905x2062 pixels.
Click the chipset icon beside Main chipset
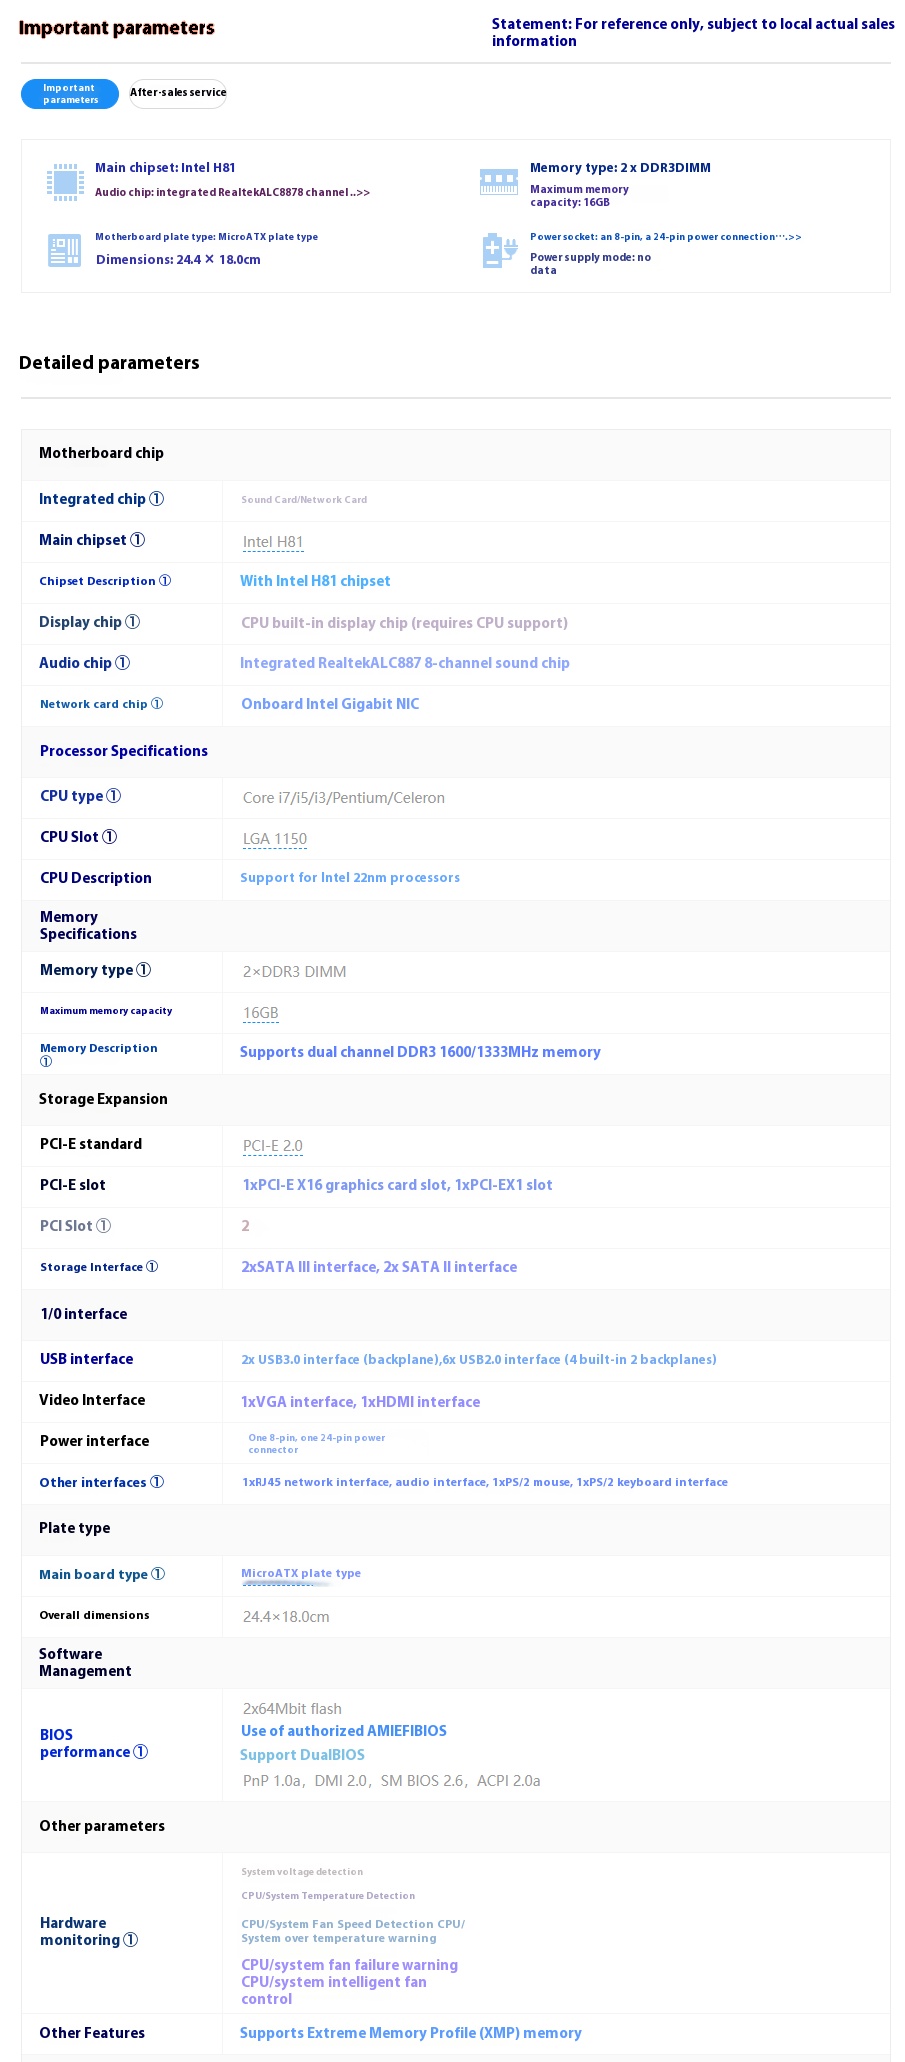[66, 182]
